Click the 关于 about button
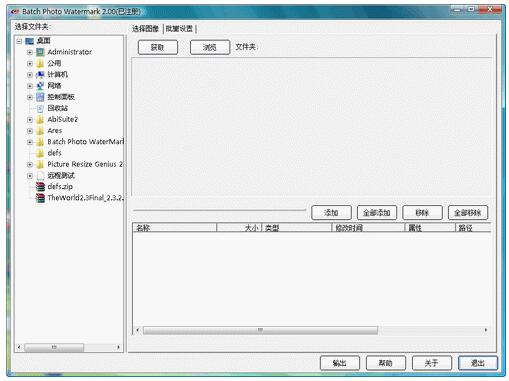 (x=432, y=363)
